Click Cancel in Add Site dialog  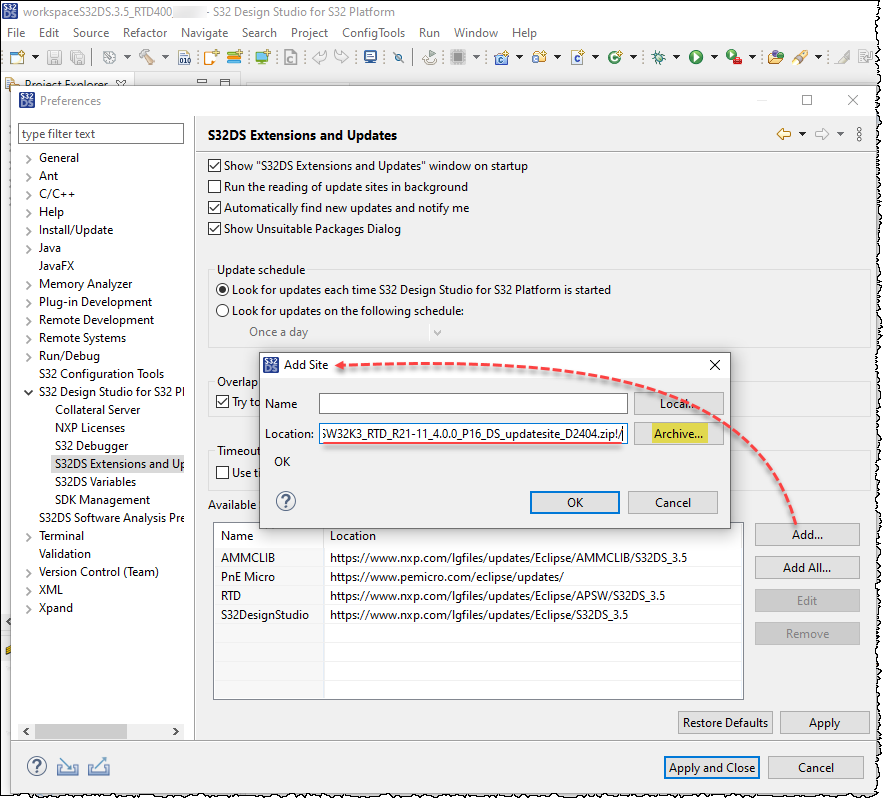pyautogui.click(x=672, y=502)
